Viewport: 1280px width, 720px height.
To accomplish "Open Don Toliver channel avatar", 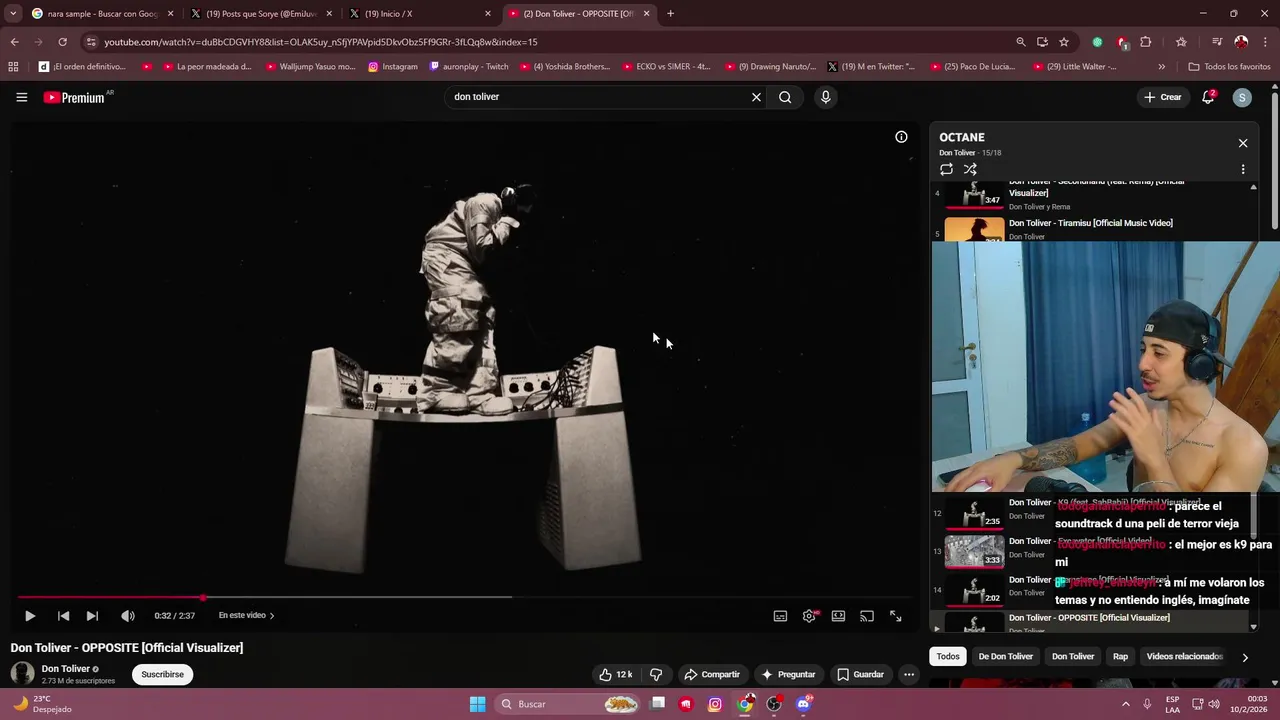I will coord(22,674).
